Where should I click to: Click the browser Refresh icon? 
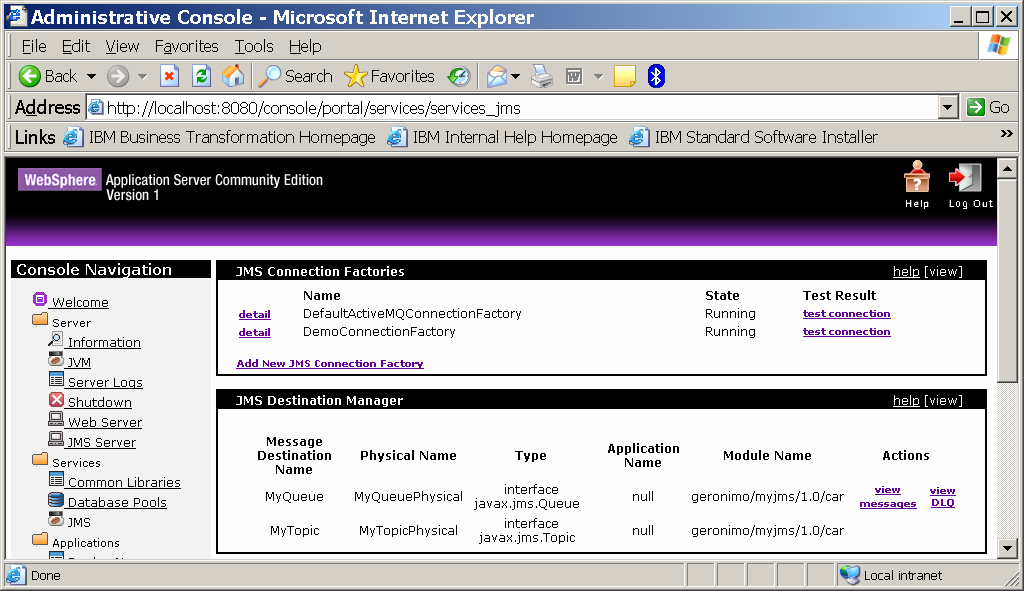pos(202,76)
